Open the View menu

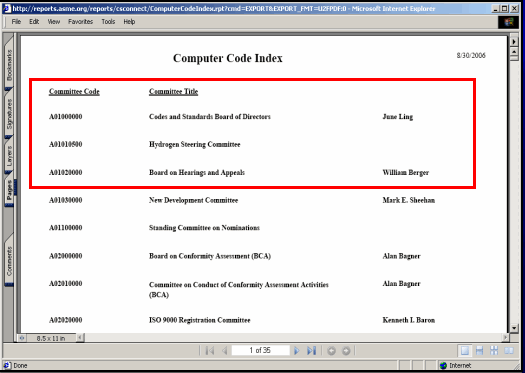[x=54, y=22]
